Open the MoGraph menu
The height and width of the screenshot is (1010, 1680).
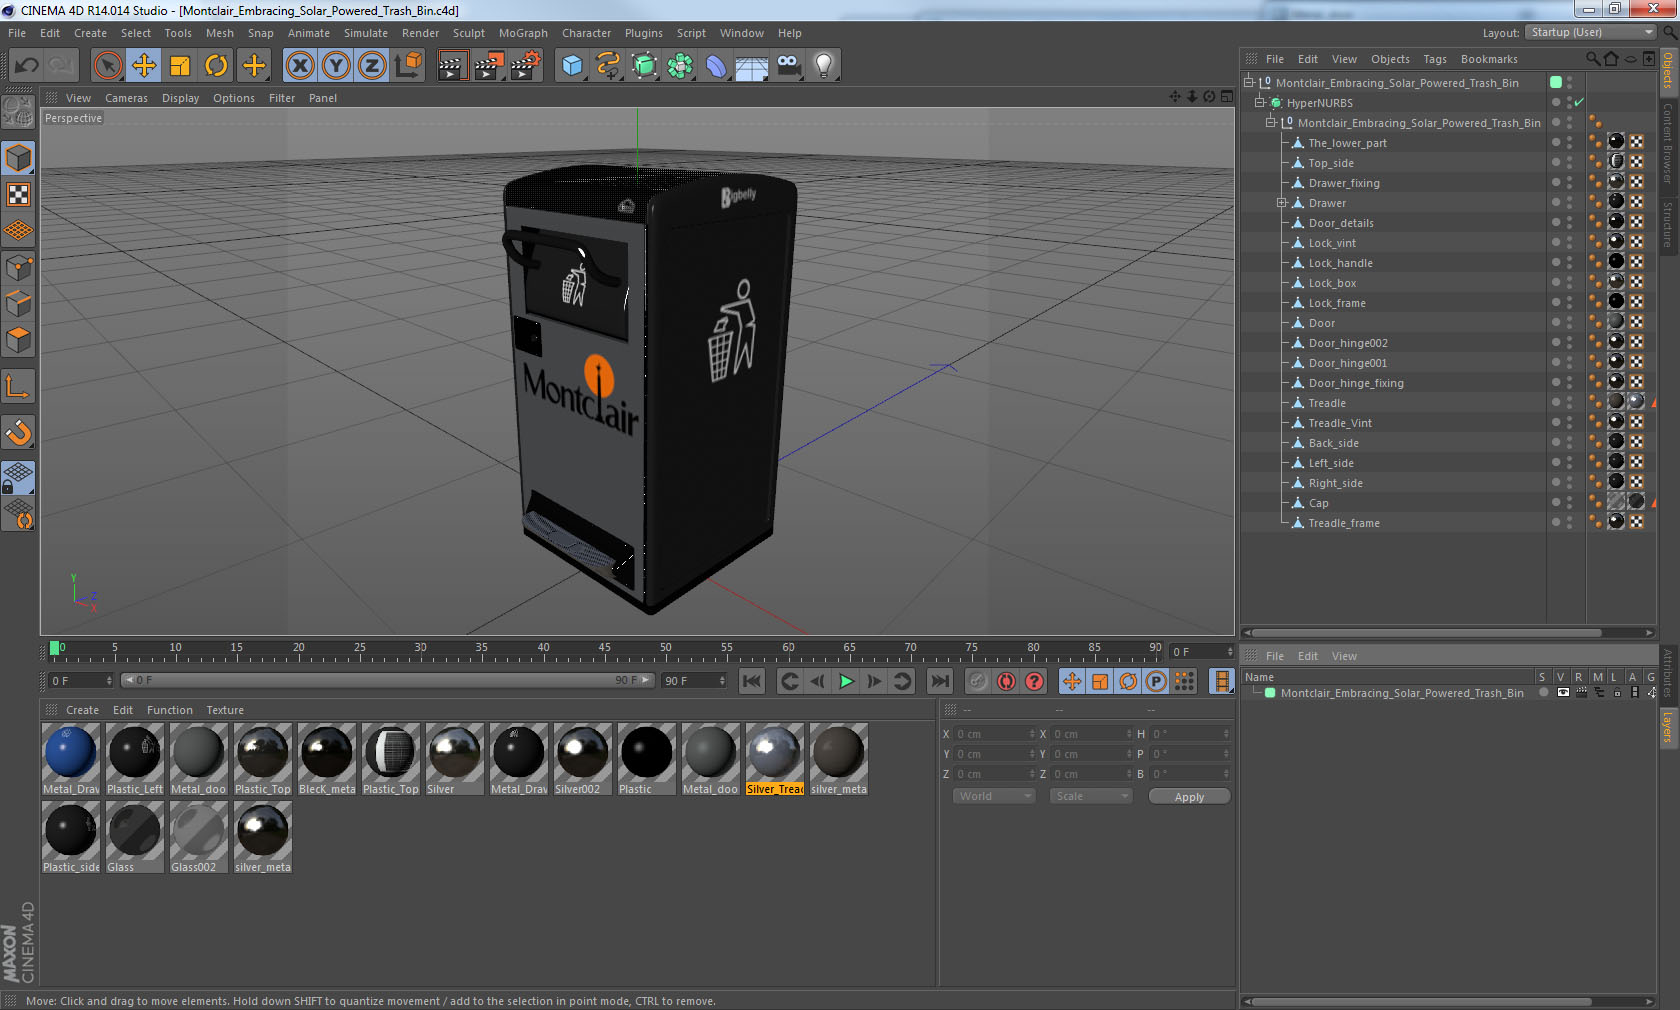pyautogui.click(x=523, y=33)
